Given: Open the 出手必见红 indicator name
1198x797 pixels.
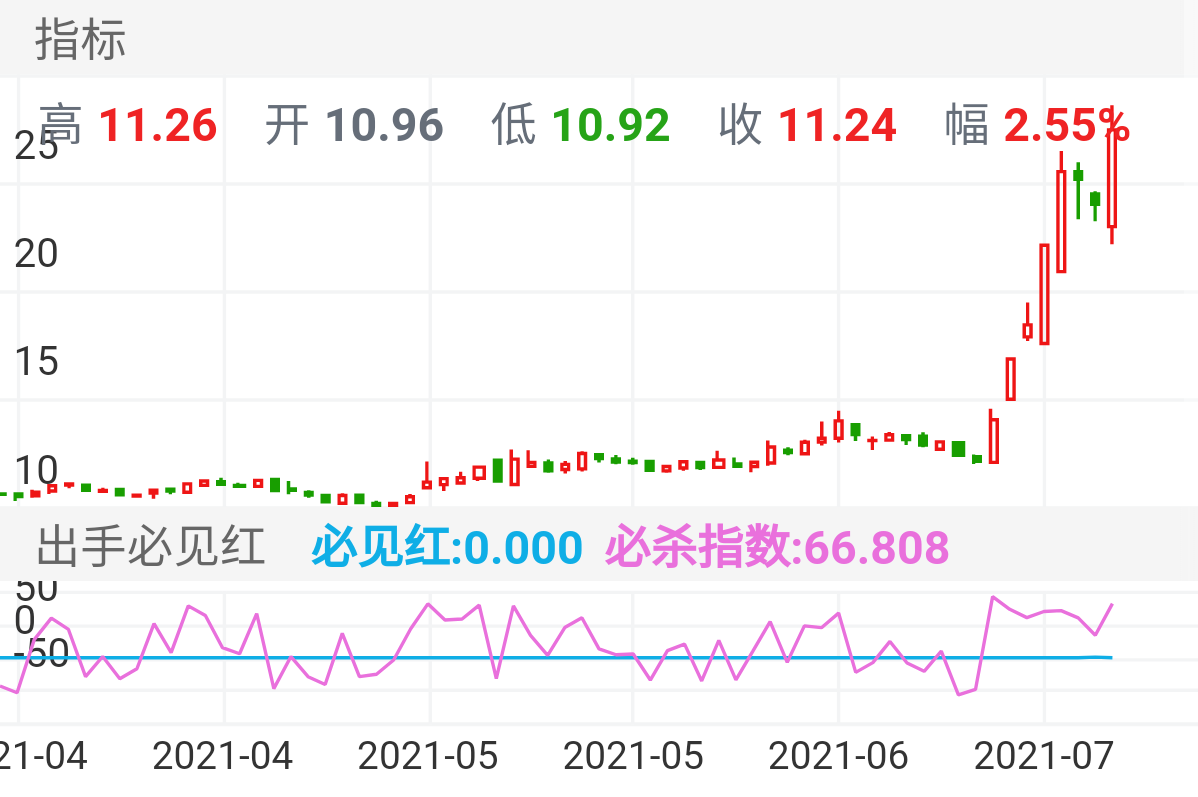Looking at the screenshot, I should point(151,548).
